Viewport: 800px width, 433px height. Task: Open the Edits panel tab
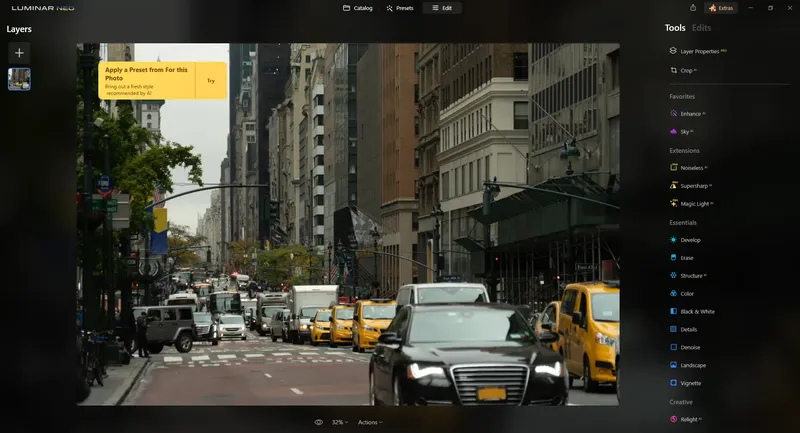[x=701, y=28]
